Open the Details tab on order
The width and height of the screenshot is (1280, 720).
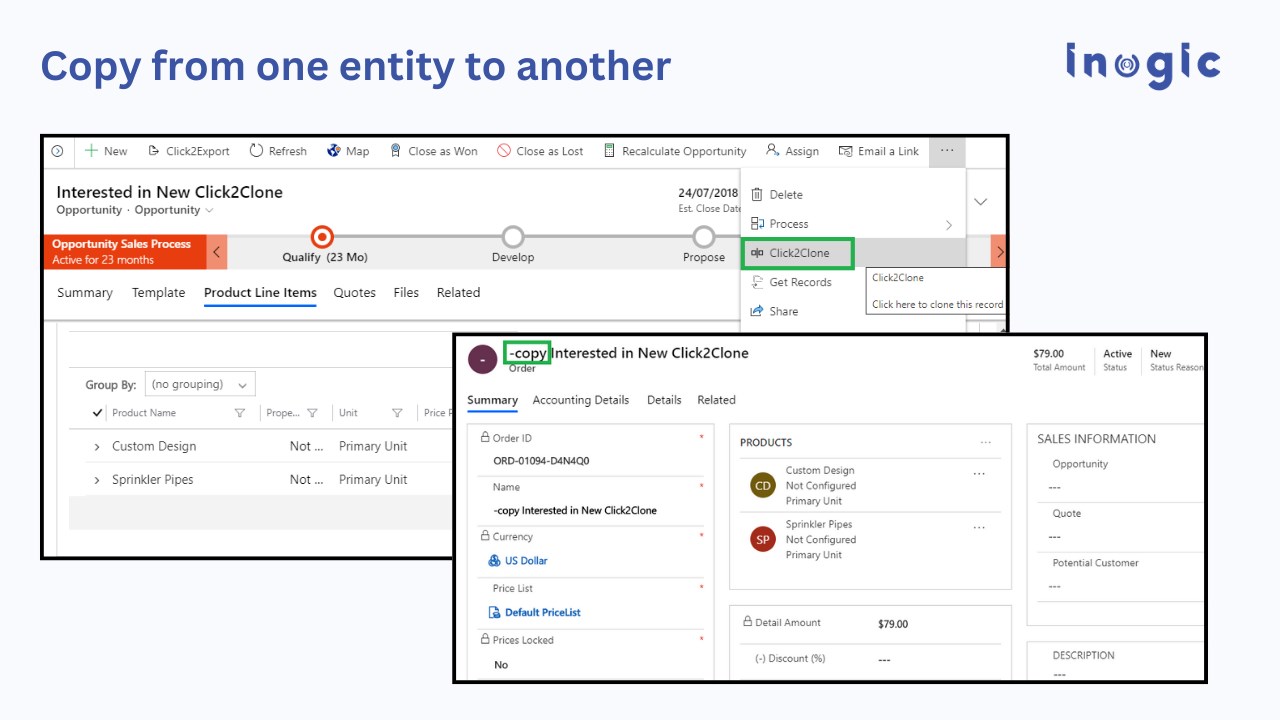[x=664, y=400]
